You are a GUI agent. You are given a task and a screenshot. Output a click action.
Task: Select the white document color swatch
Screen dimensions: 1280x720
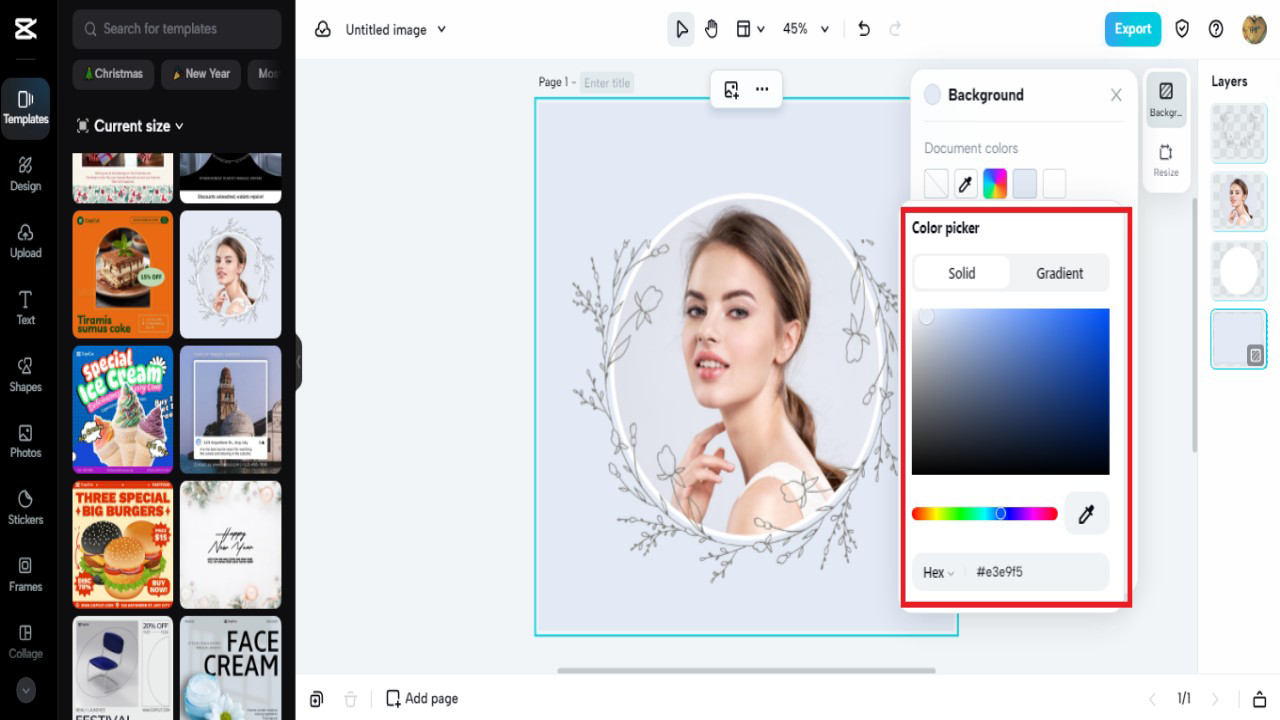(1054, 184)
